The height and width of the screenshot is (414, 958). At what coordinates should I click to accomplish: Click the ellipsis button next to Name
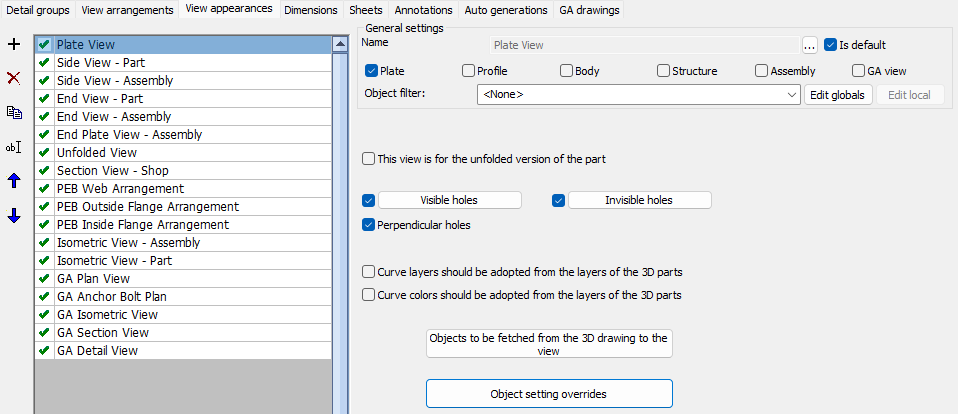pyautogui.click(x=810, y=45)
